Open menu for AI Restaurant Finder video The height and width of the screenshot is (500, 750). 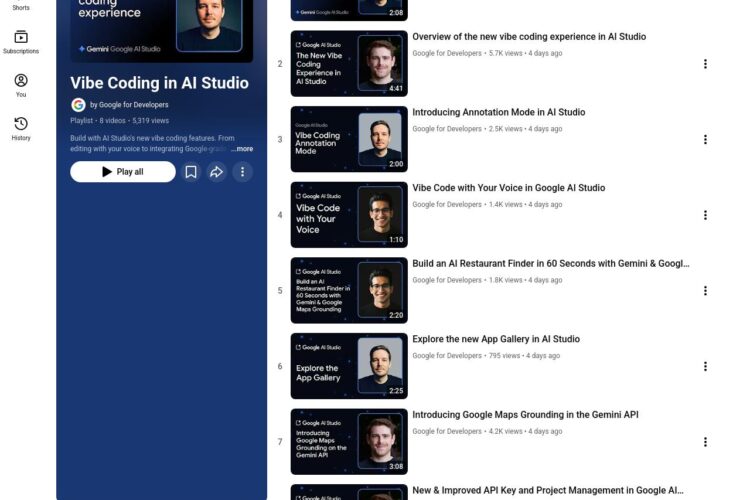705,291
